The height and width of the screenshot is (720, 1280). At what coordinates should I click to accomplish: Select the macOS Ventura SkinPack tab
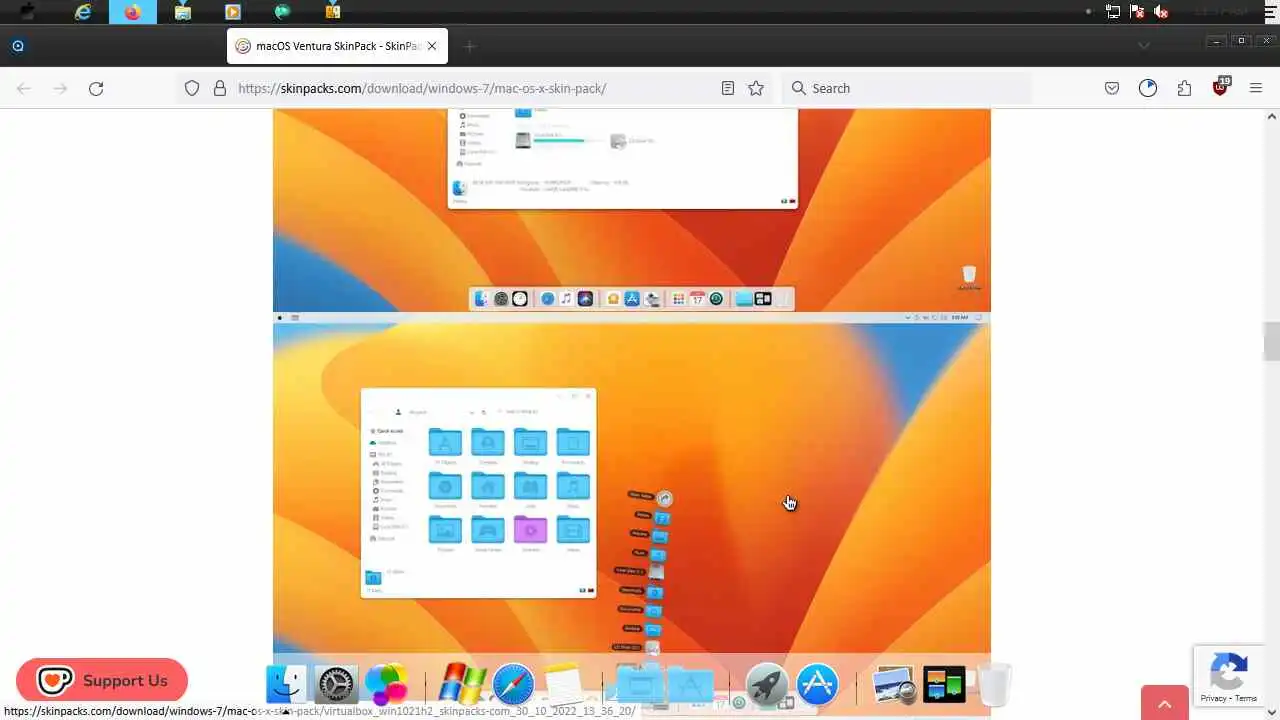click(337, 46)
